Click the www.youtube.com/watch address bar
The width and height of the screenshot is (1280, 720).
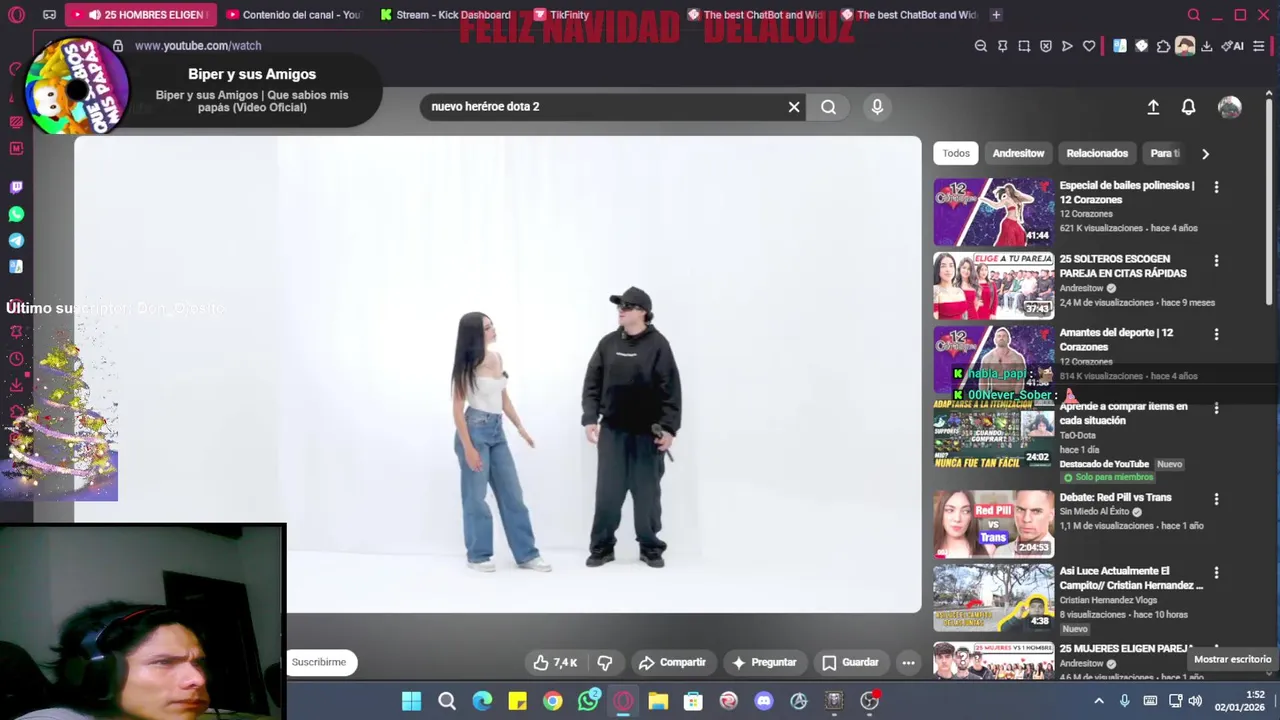pos(198,46)
